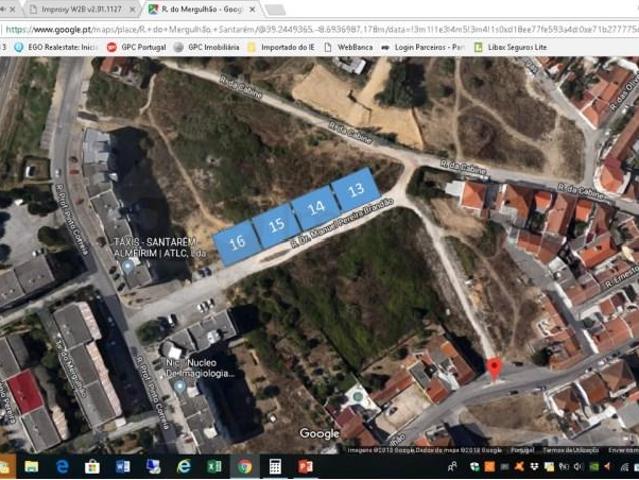Launch Microsoft Edge from the taskbar

(62, 466)
